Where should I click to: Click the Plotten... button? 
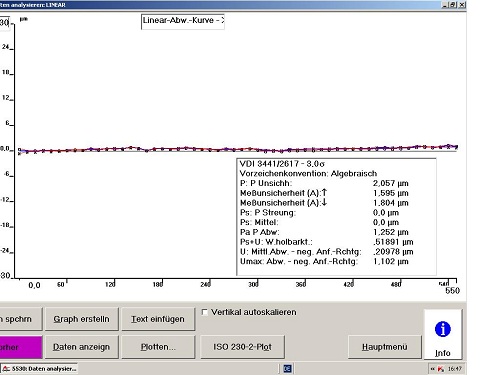[x=158, y=347]
